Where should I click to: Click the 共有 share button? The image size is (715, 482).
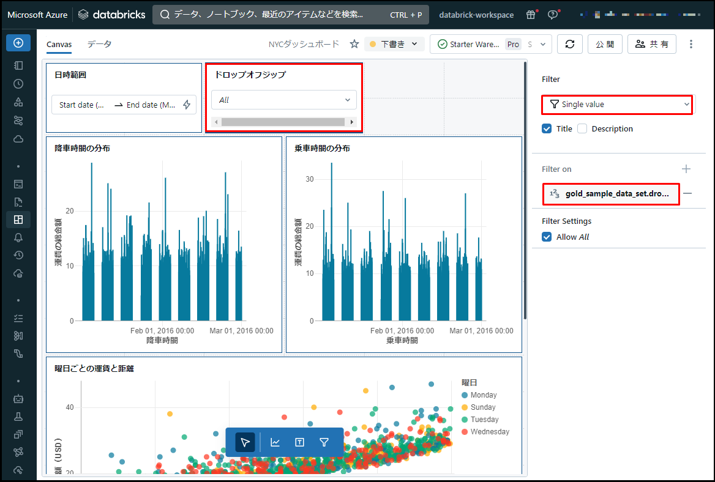tap(652, 44)
